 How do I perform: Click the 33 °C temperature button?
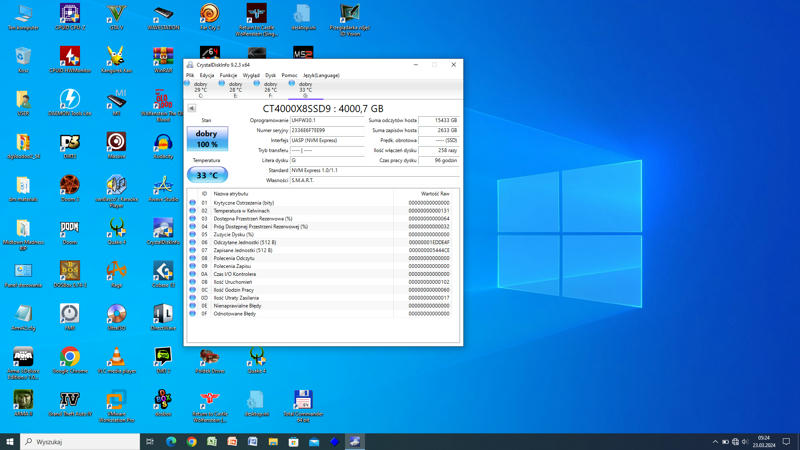[207, 175]
